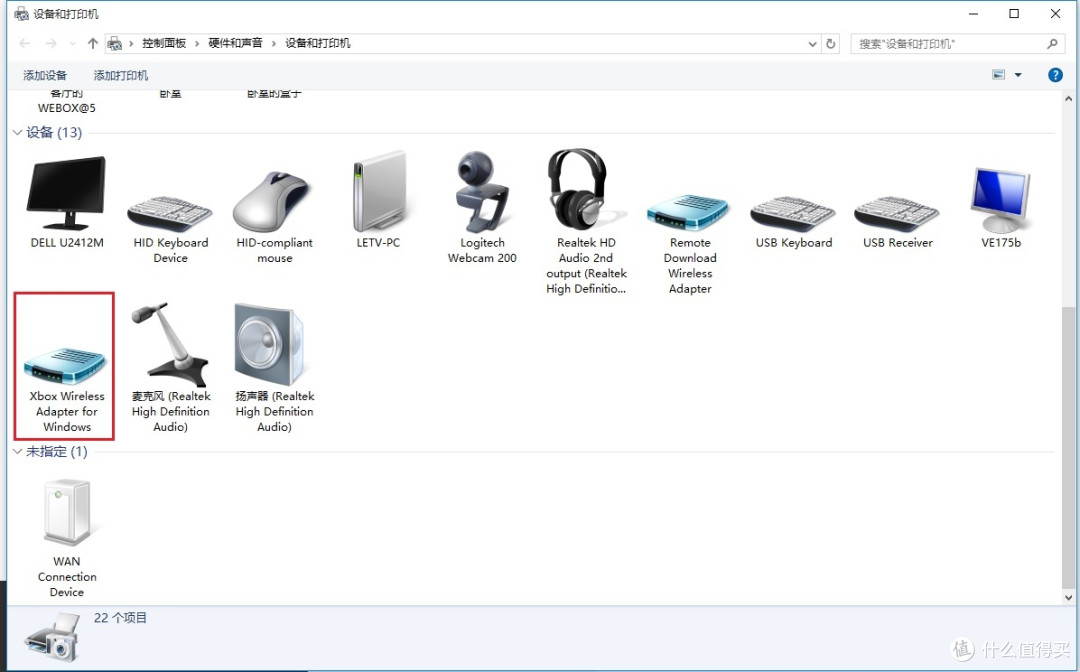This screenshot has height=672, width=1080.
Task: Click the scrollbar down arrow
Action: point(1068,598)
